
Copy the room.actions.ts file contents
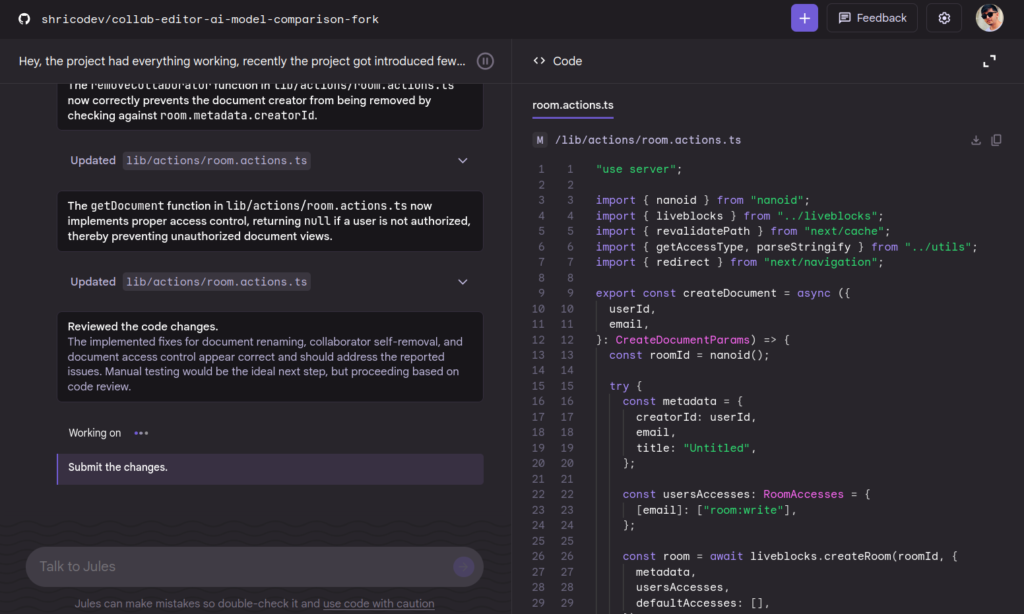tap(996, 140)
